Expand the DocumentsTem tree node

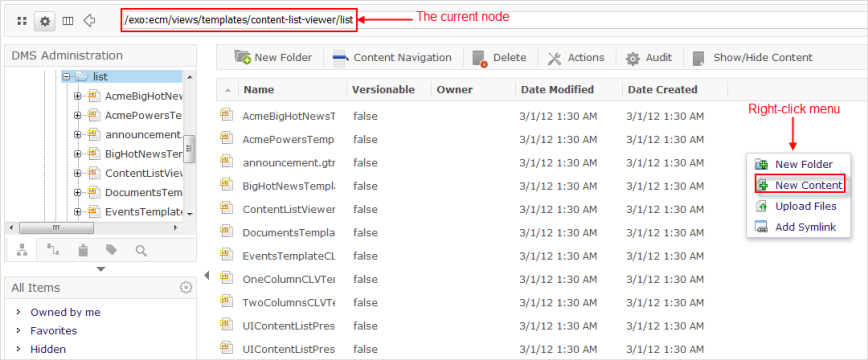[78, 193]
